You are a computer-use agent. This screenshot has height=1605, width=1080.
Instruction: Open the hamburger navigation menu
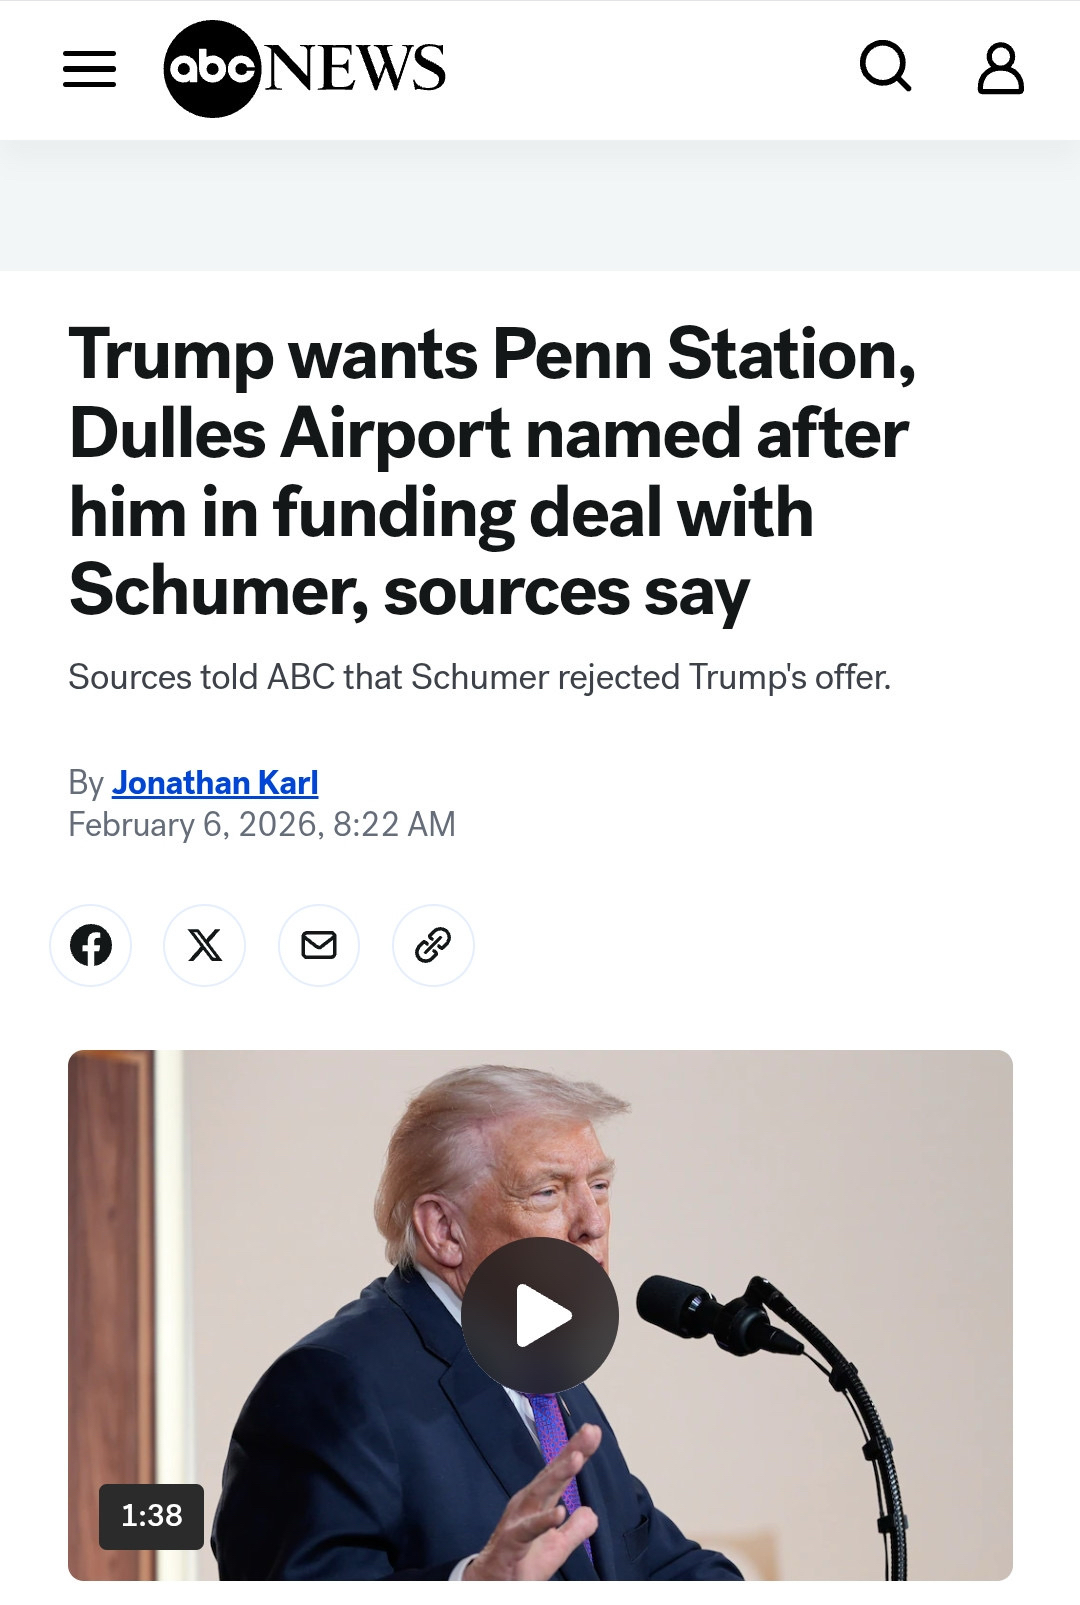[x=89, y=69]
